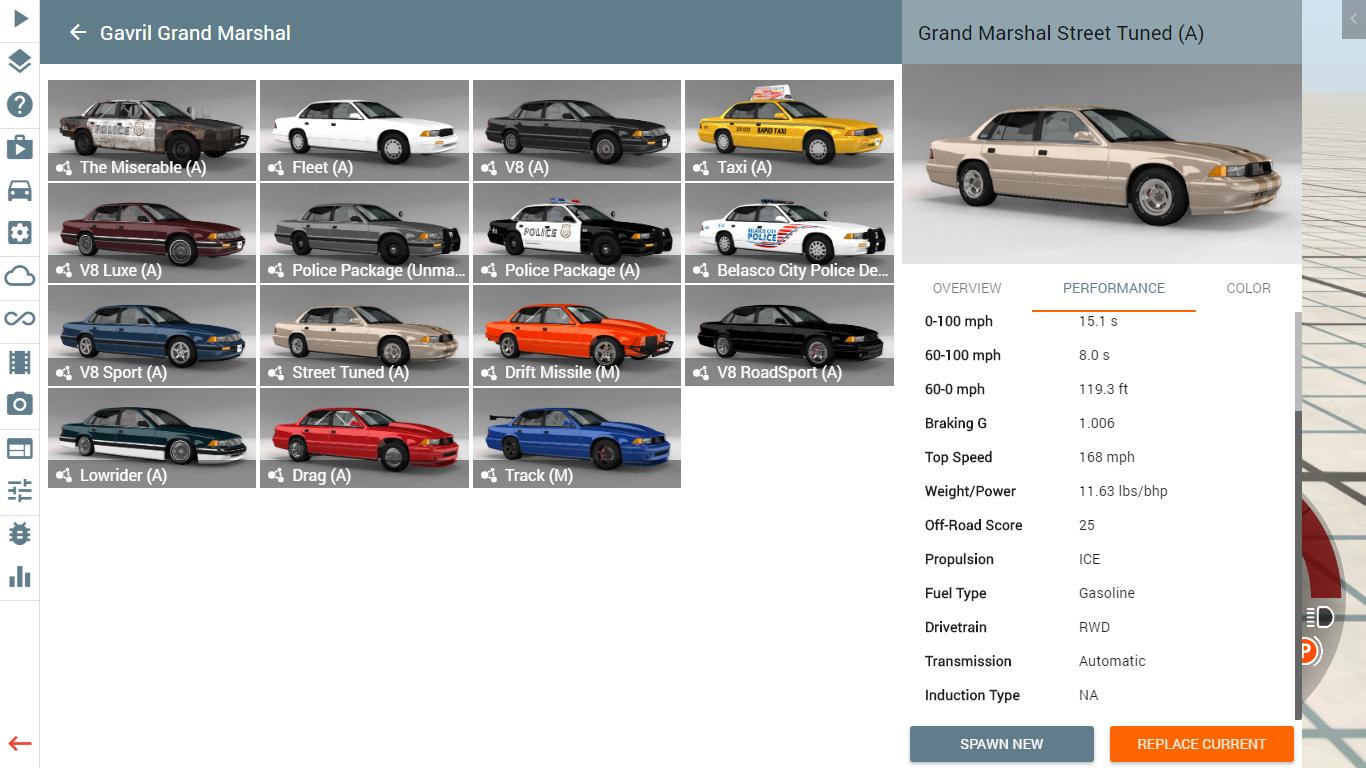1366x768 pixels.
Task: Choose the V8 (A) configuration
Action: 577,130
